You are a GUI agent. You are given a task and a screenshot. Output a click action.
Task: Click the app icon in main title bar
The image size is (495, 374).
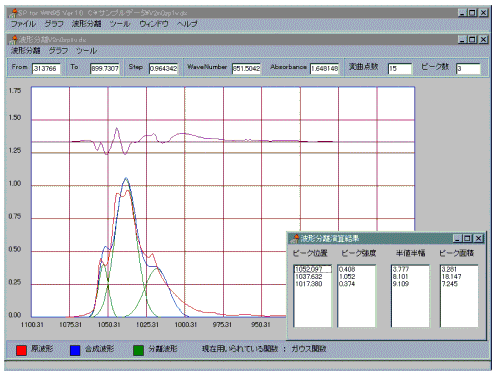(14, 13)
